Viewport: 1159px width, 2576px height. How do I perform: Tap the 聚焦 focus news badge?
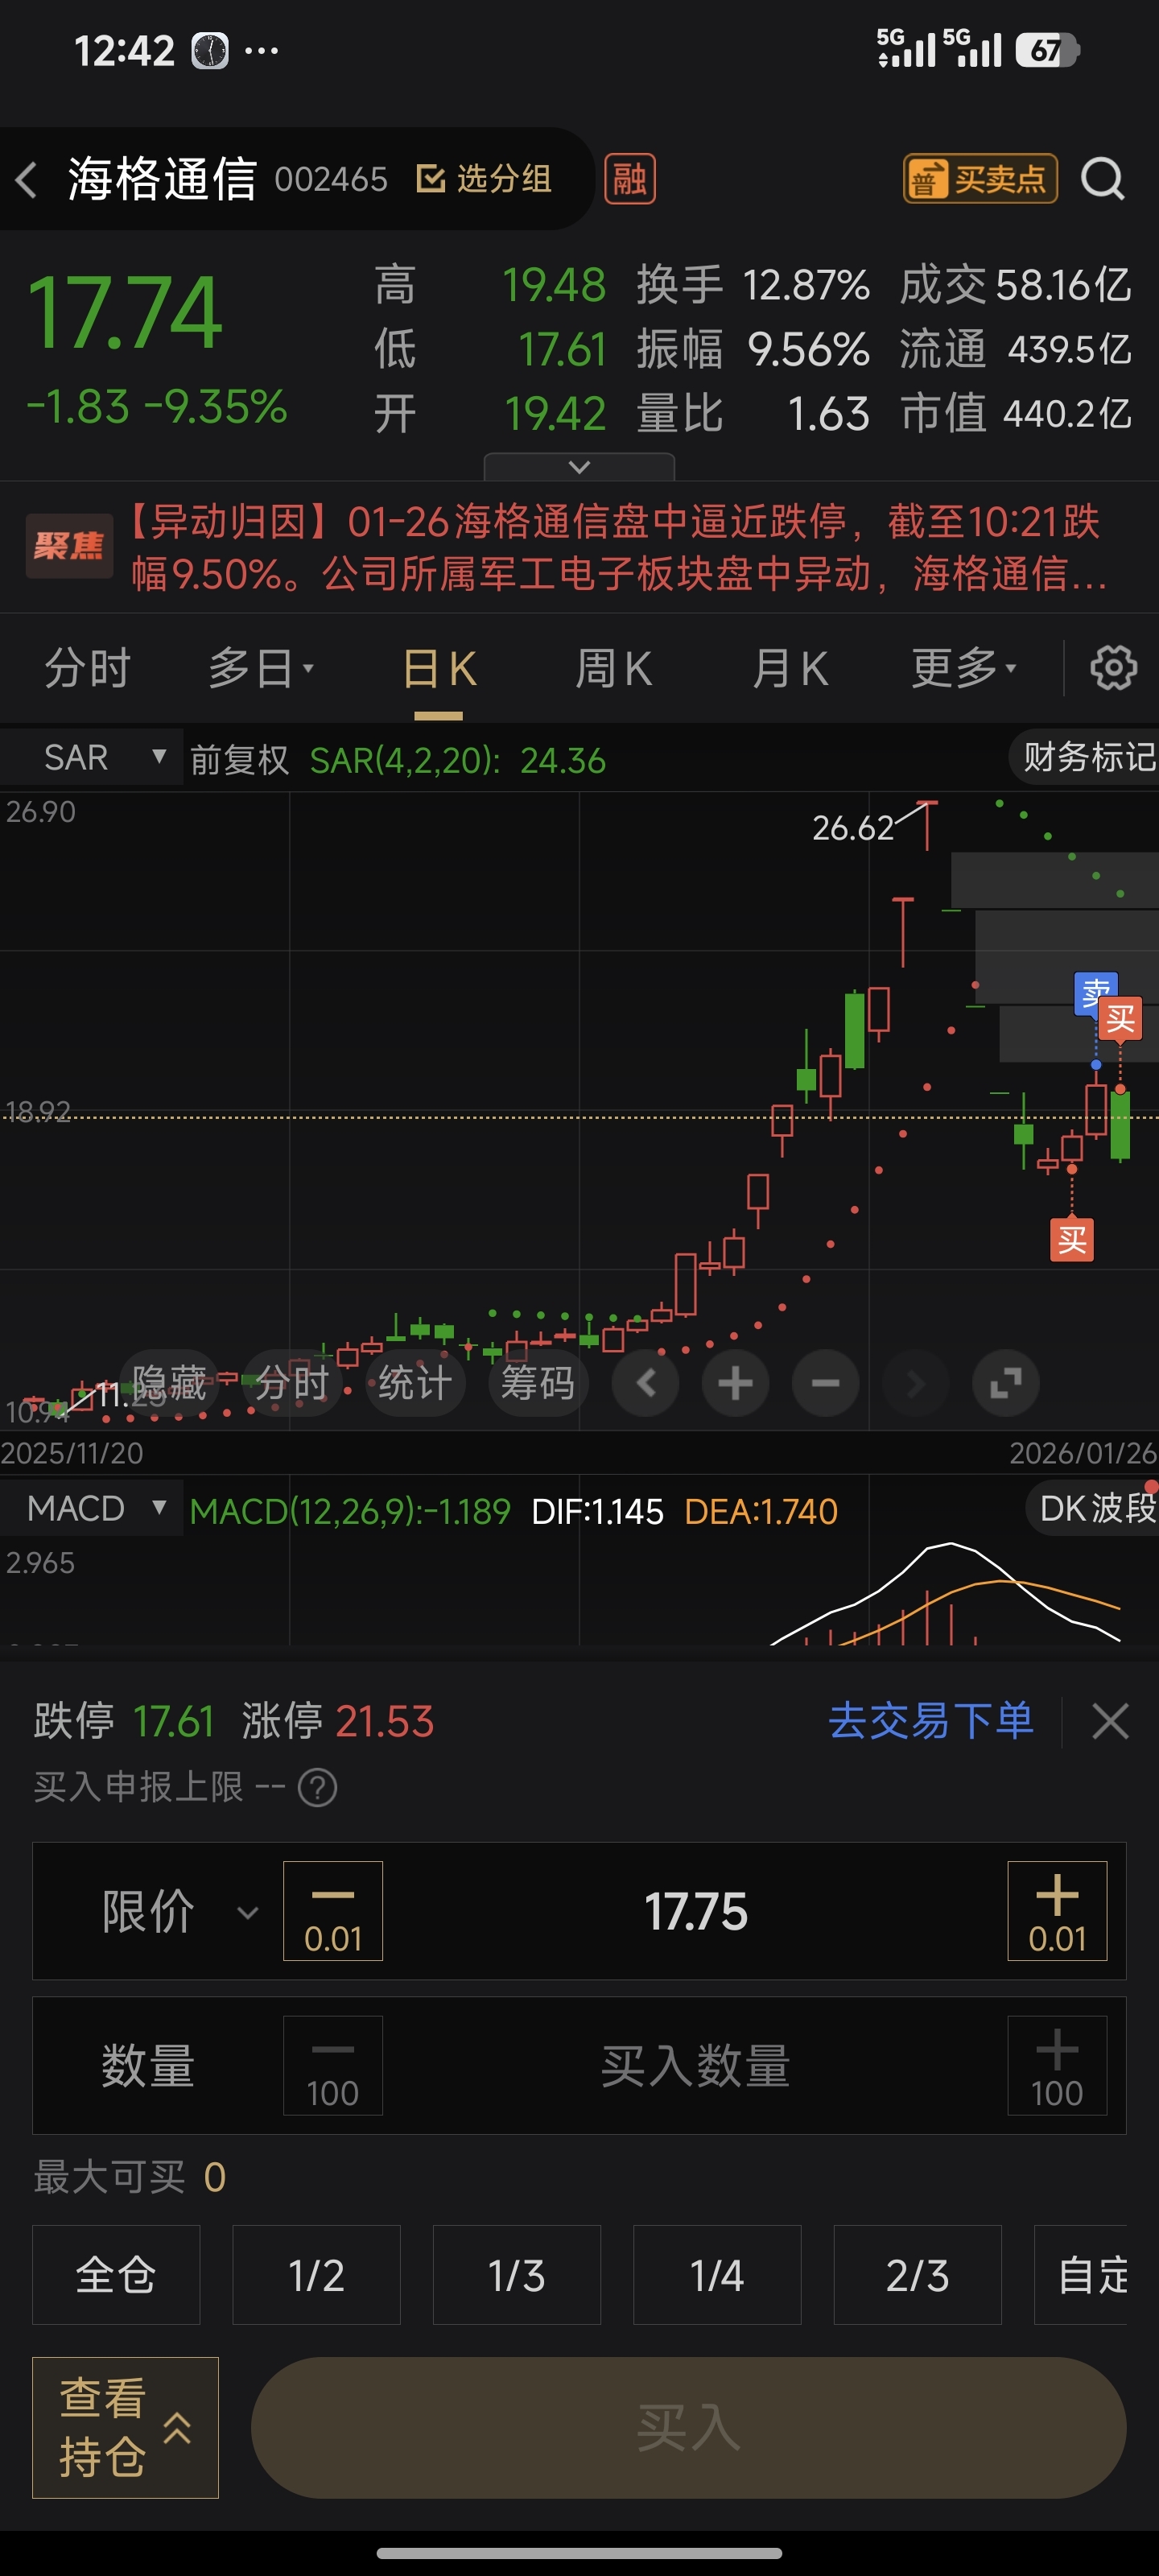click(x=68, y=546)
